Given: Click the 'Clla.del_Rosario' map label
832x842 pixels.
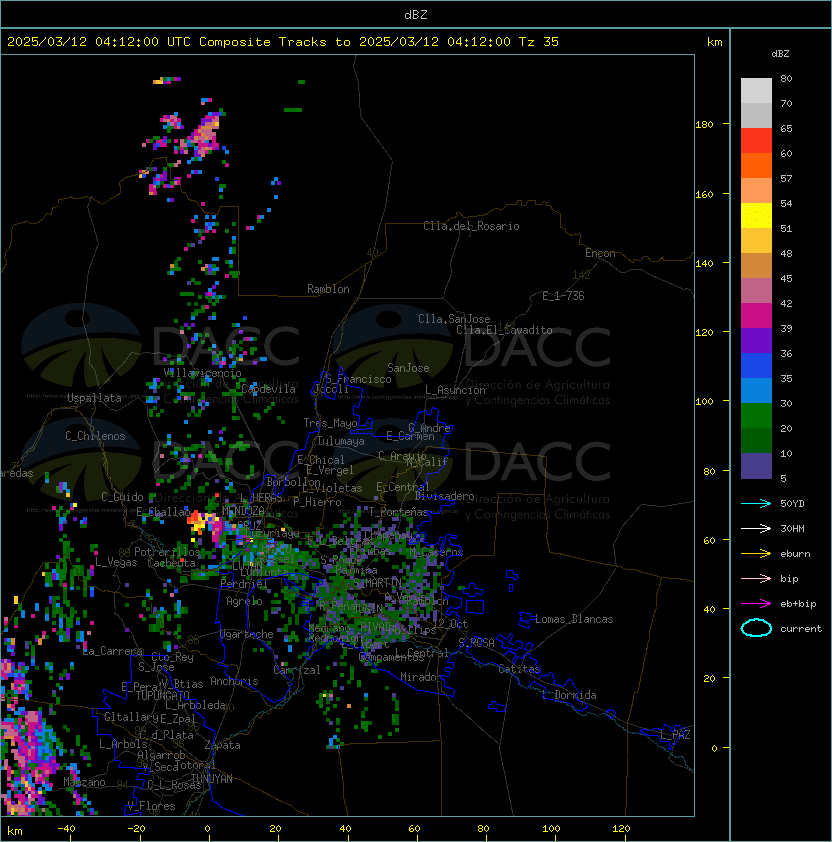Looking at the screenshot, I should pos(471,226).
